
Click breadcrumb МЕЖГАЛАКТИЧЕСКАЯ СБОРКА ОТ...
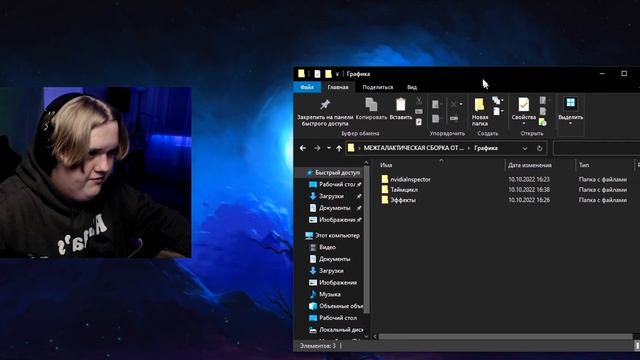tap(413, 148)
